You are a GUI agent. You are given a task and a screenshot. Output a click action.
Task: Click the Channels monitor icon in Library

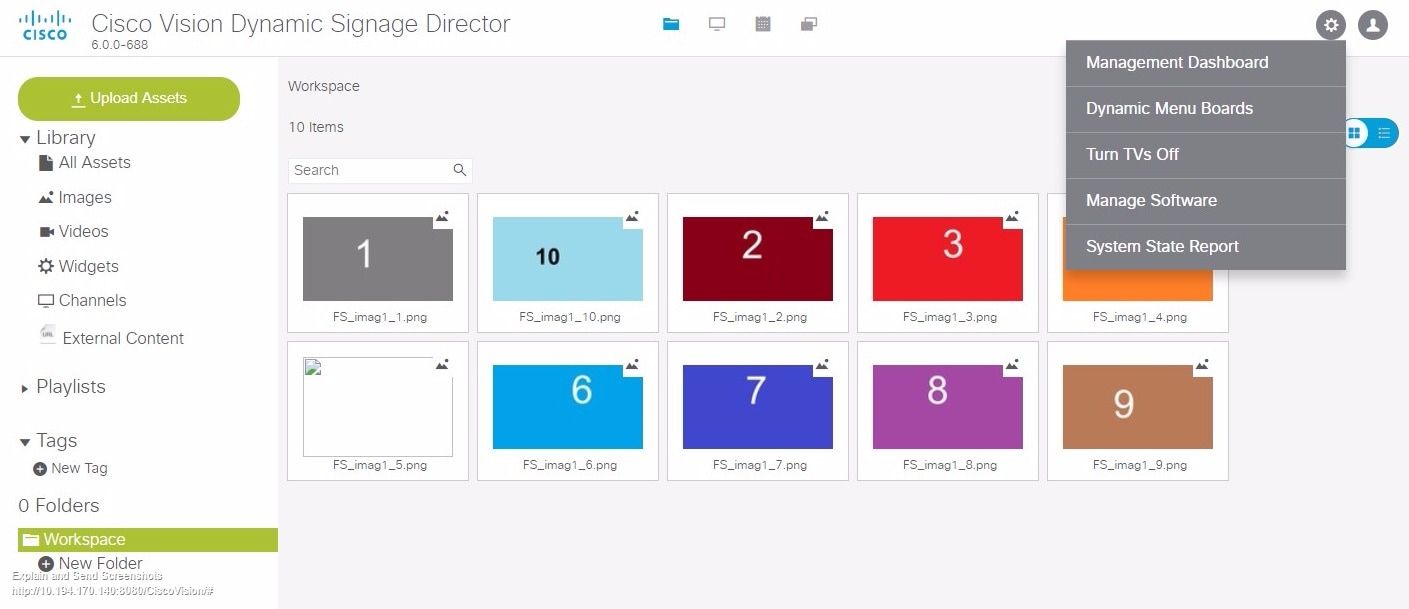(46, 300)
